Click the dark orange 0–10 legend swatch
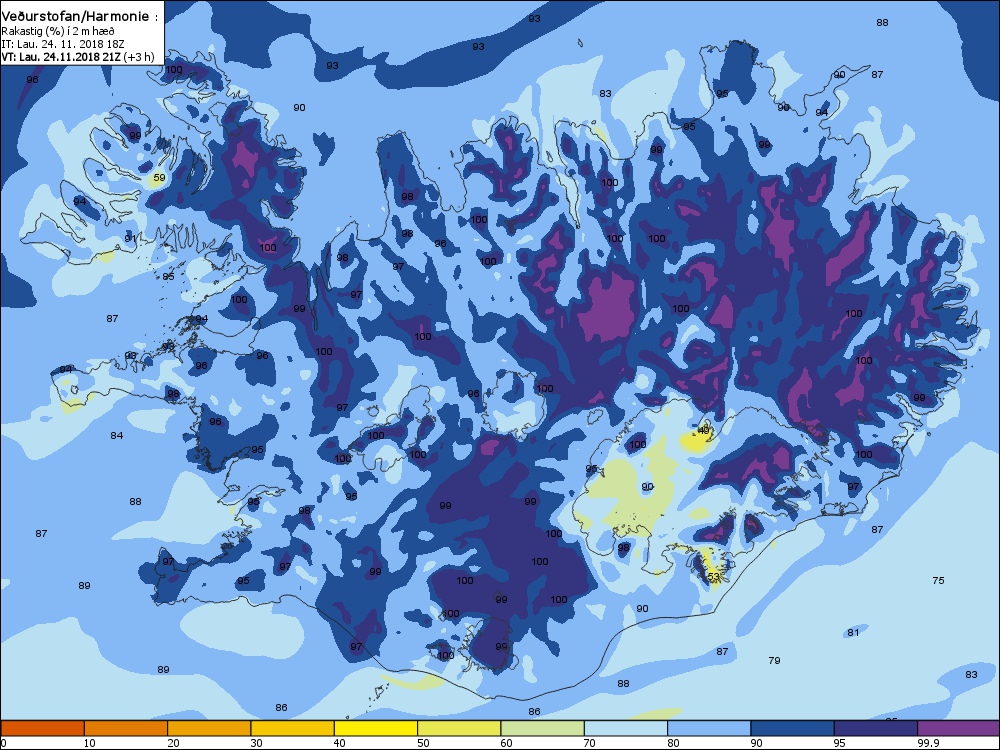1000x750 pixels. point(42,728)
